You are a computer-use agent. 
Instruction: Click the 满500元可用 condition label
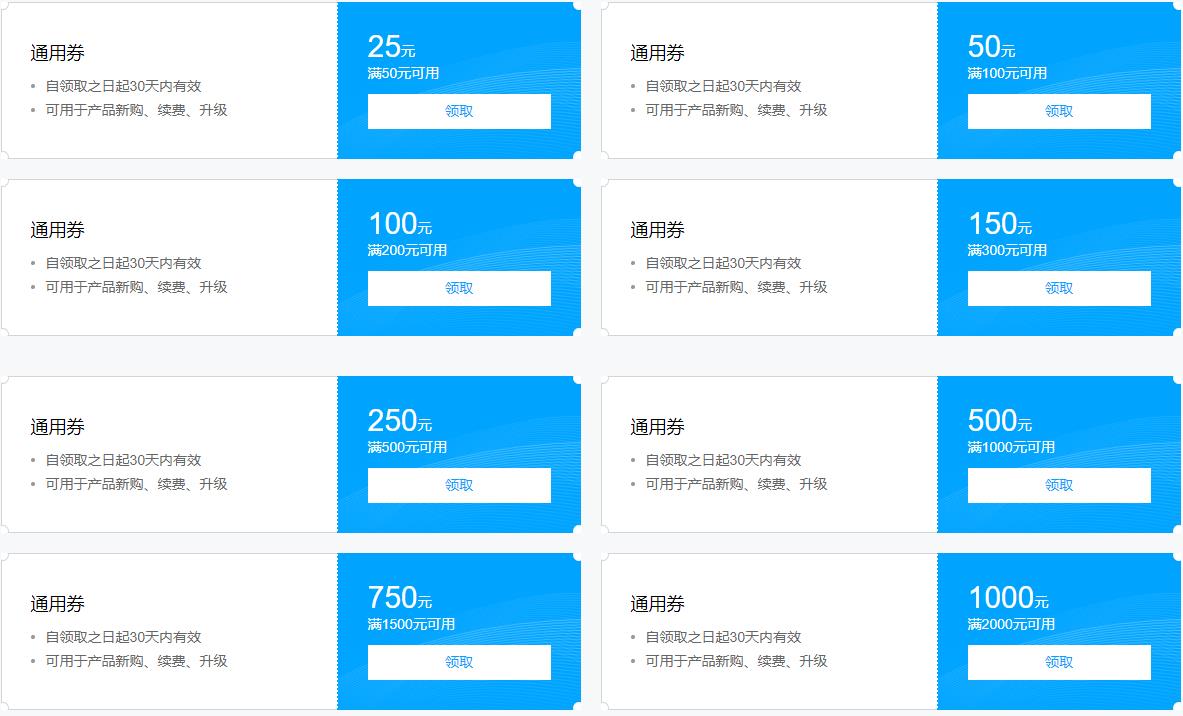[x=407, y=447]
